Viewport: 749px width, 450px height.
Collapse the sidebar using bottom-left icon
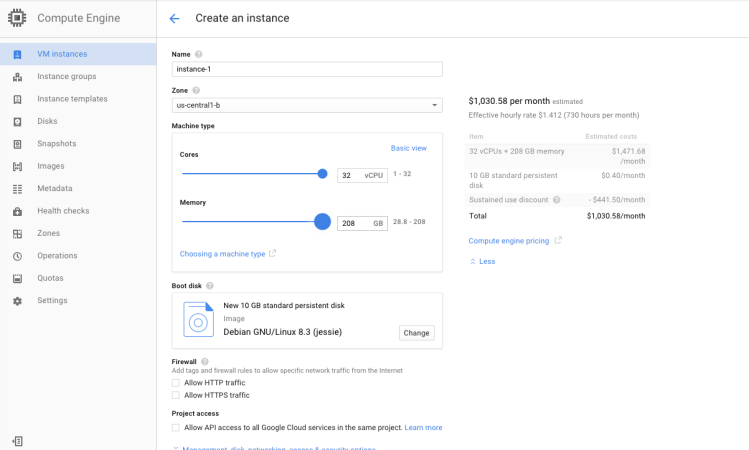17,440
